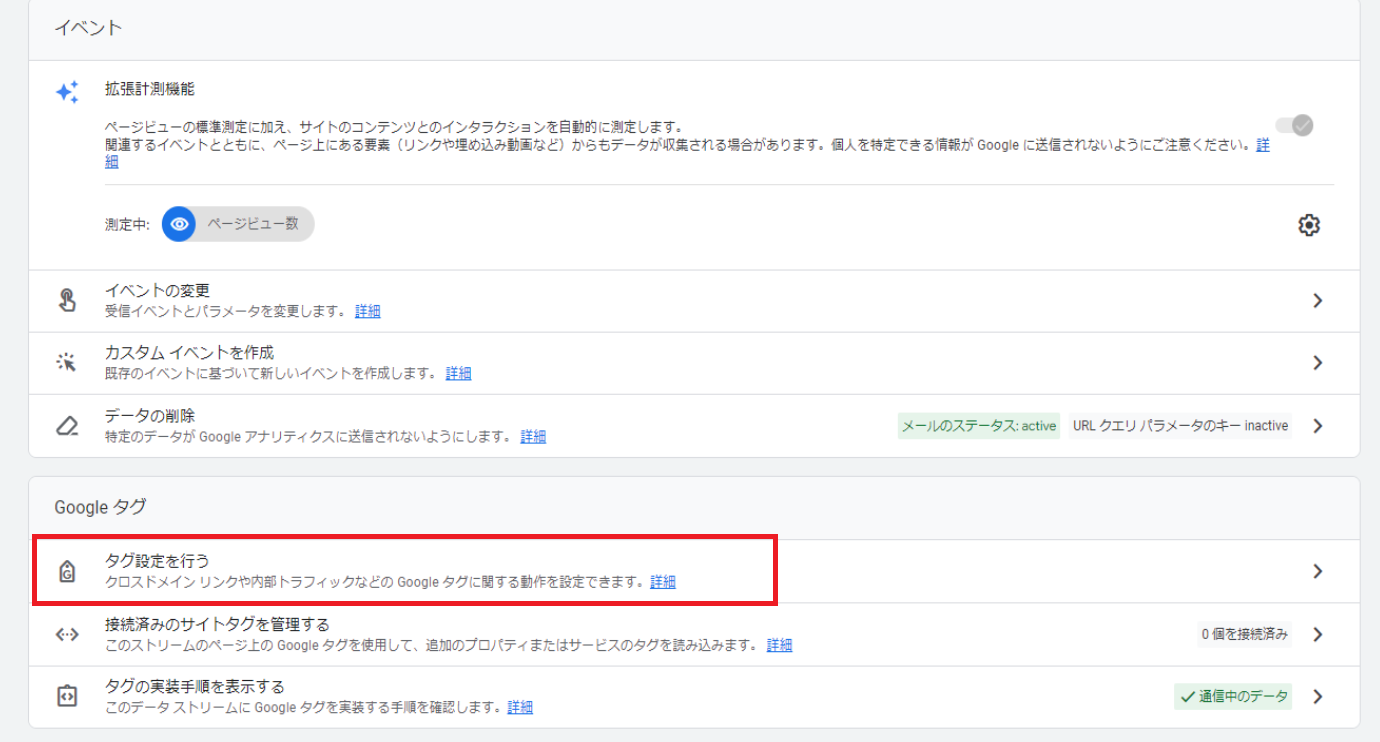Click the 通信中のデータ status badge

point(1233,696)
